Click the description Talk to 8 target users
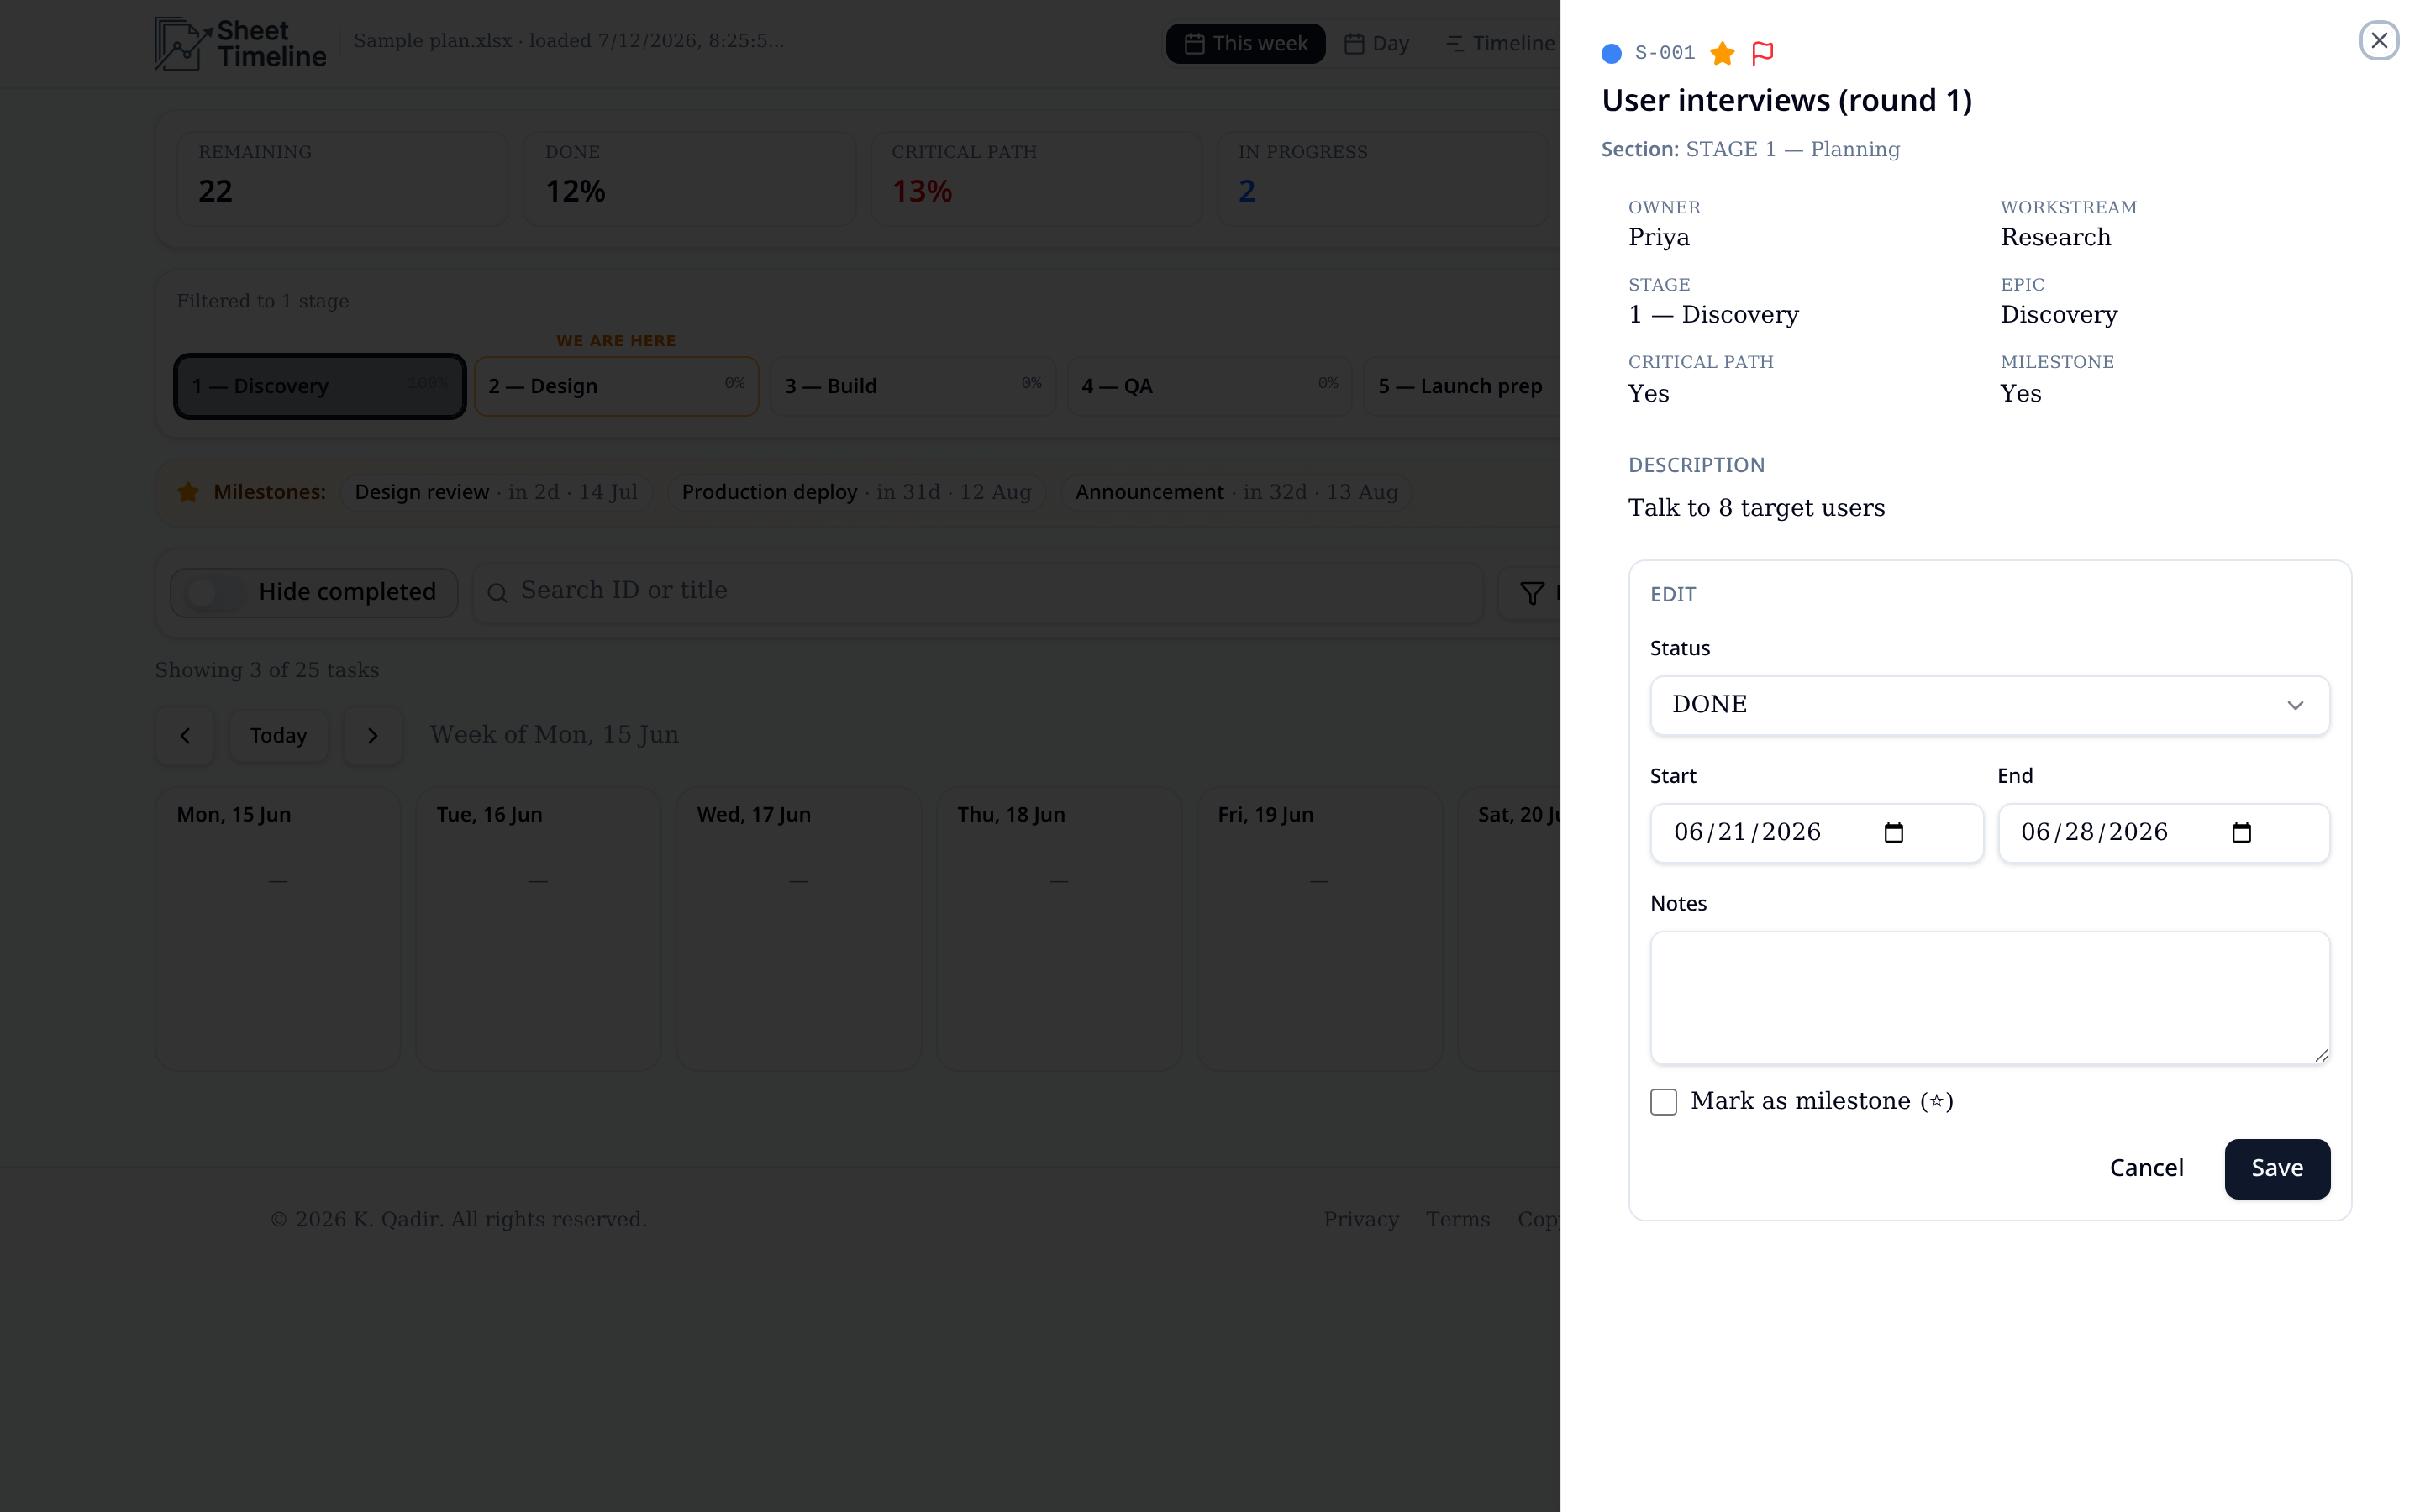This screenshot has width=2420, height=1512. pos(1756,508)
